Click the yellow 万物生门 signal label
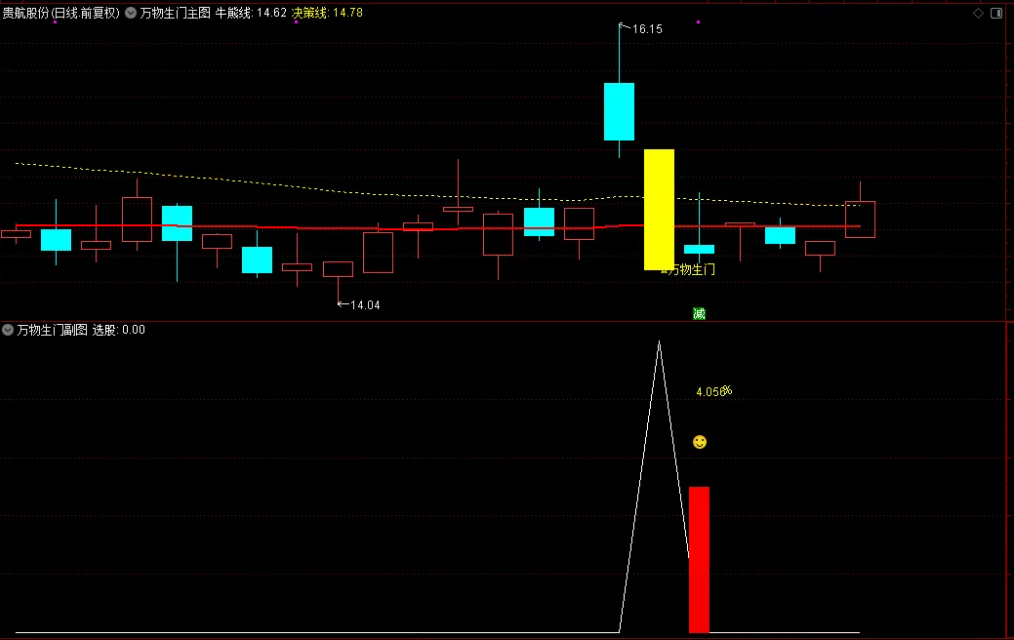The image size is (1014, 640). [691, 269]
